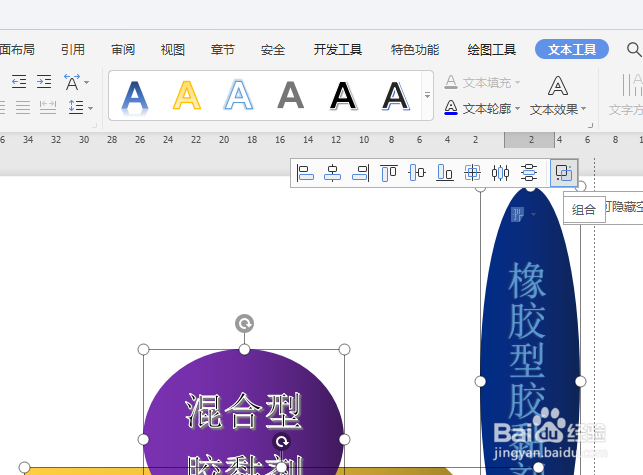
Task: Apply black with blue shadow text style
Action: pos(395,96)
